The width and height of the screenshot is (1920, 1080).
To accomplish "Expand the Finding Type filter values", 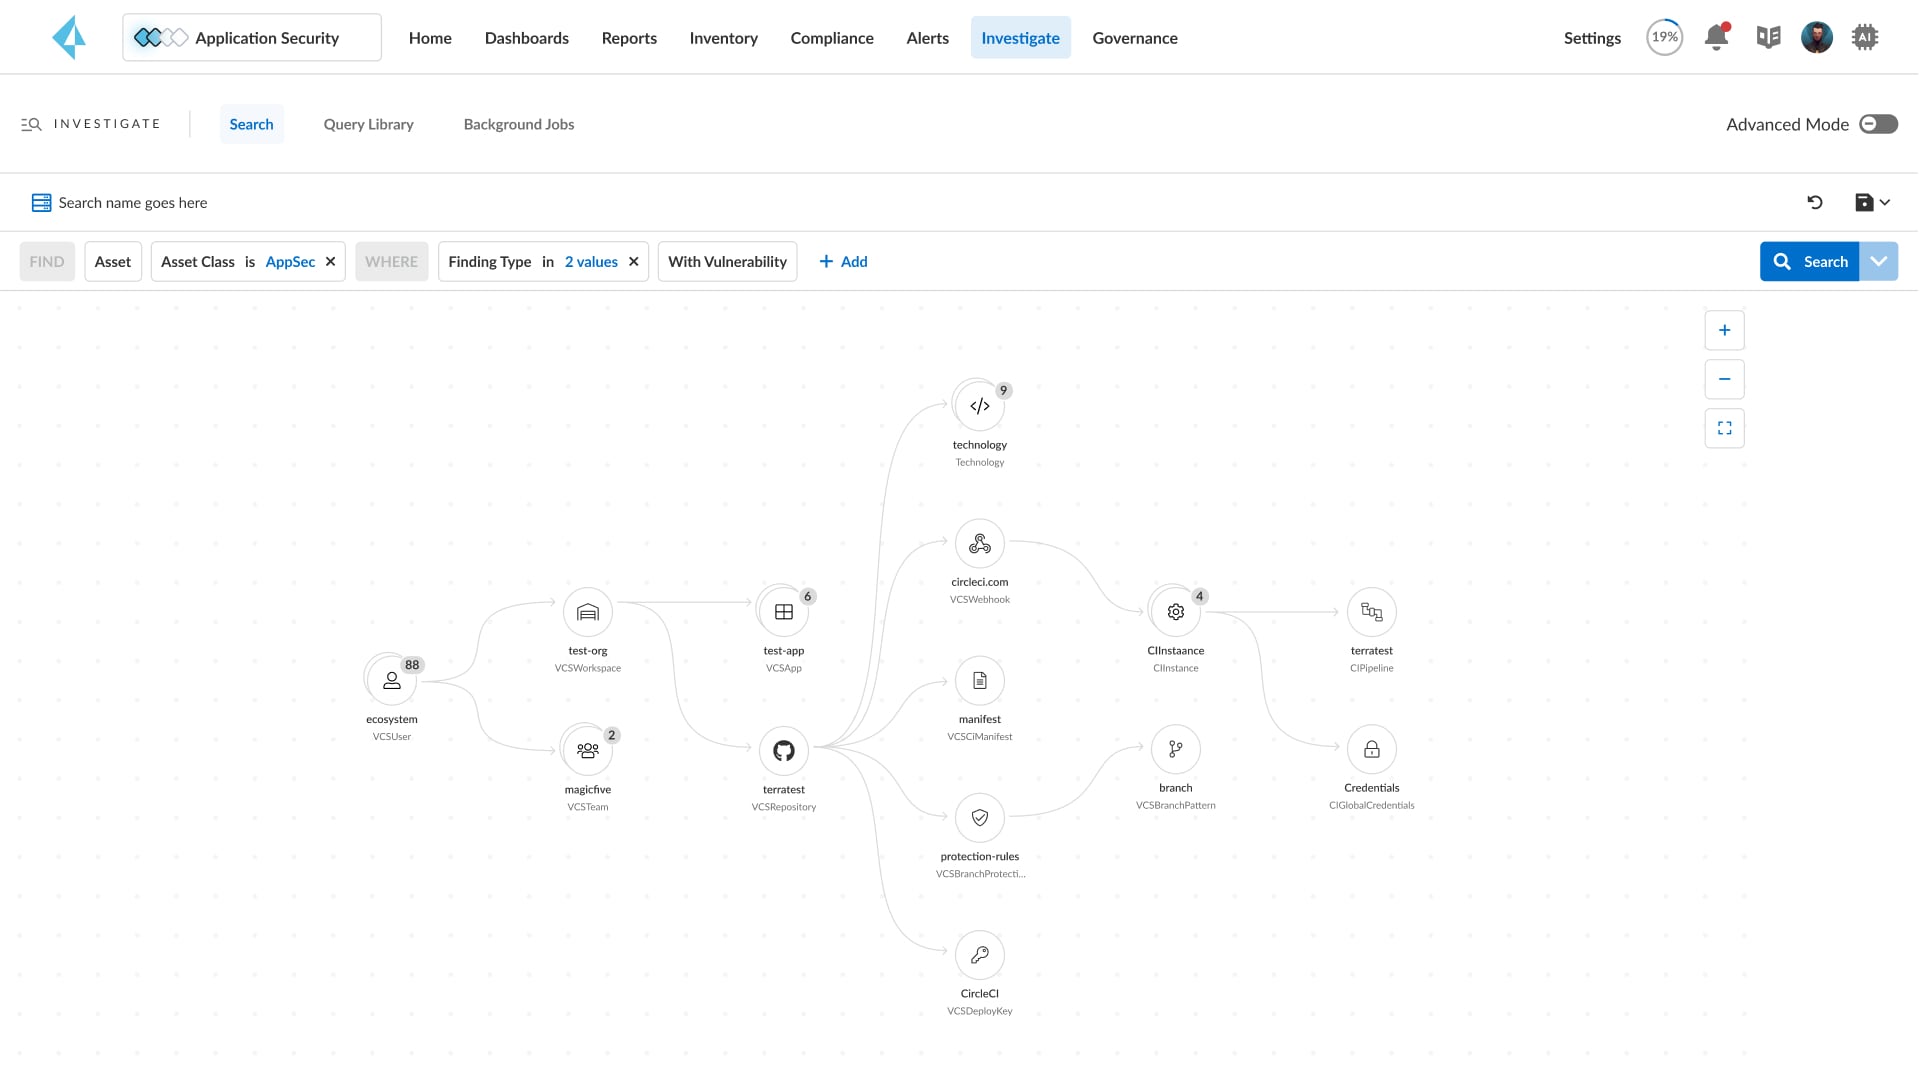I will coord(589,261).
